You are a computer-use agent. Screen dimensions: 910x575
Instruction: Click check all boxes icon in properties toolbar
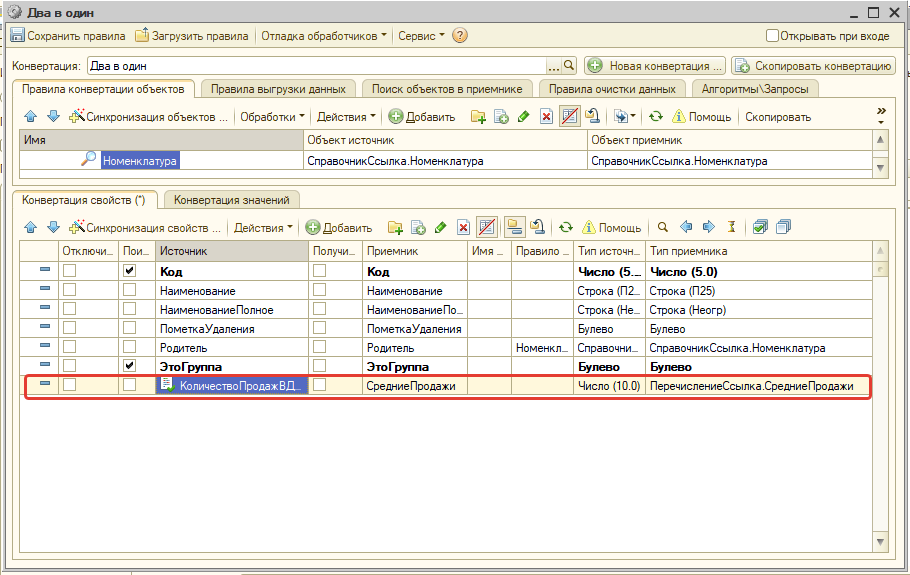[x=760, y=227]
